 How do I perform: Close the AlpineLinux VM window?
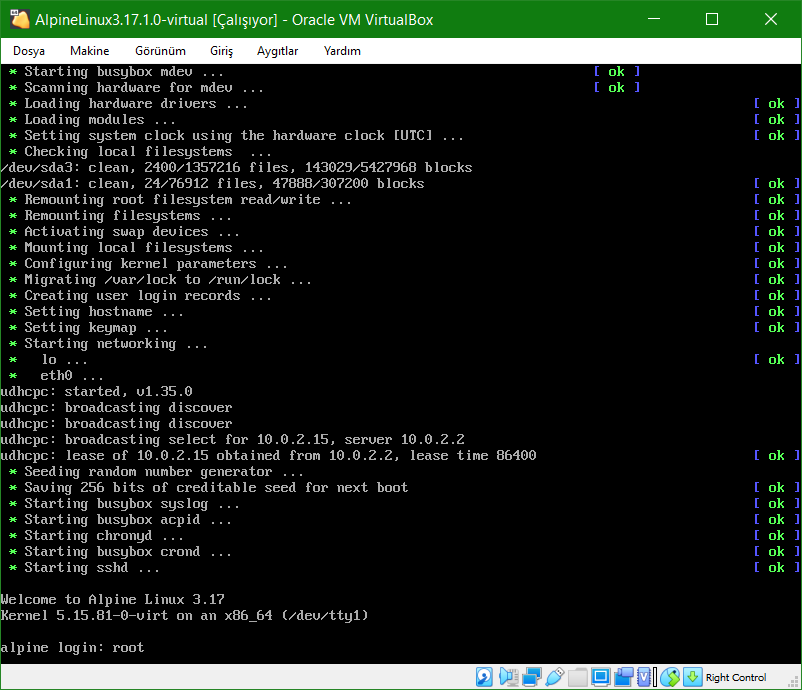click(x=771, y=19)
